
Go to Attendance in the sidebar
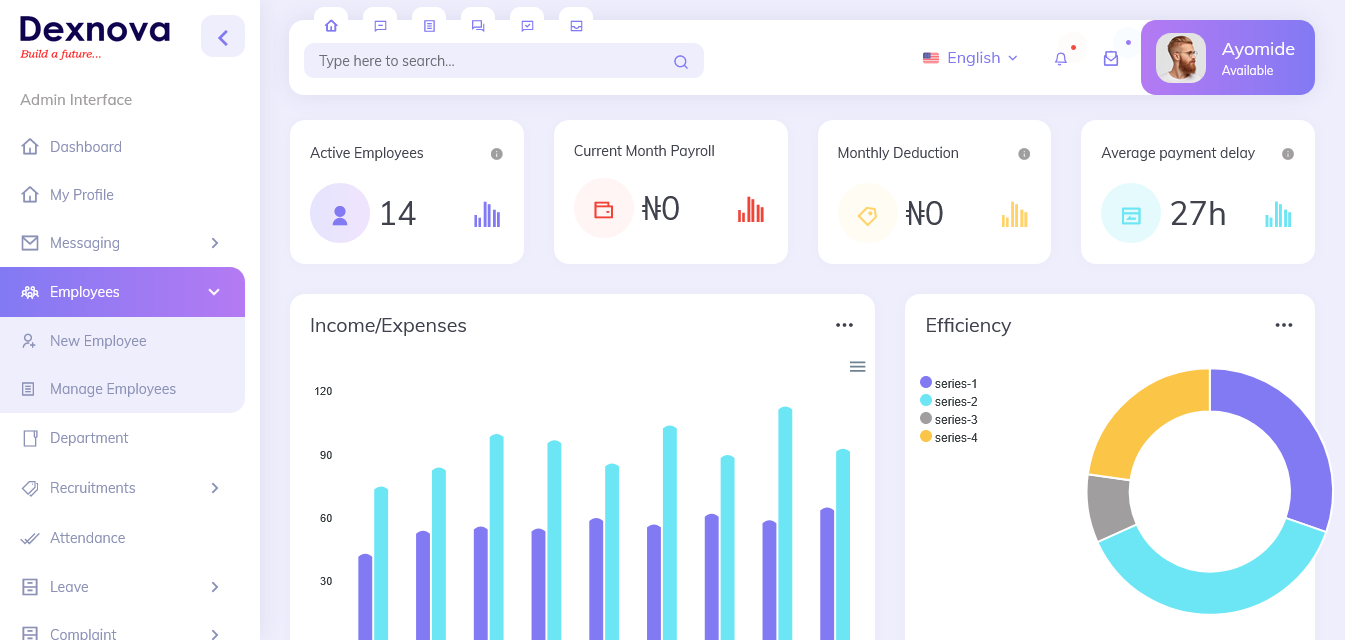tap(87, 538)
